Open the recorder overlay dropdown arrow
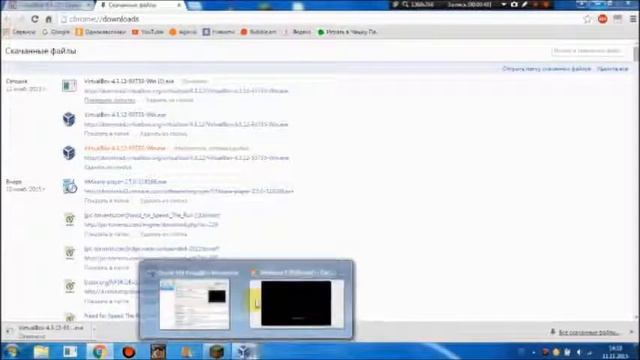640x360 pixels. pyautogui.click(x=504, y=4)
